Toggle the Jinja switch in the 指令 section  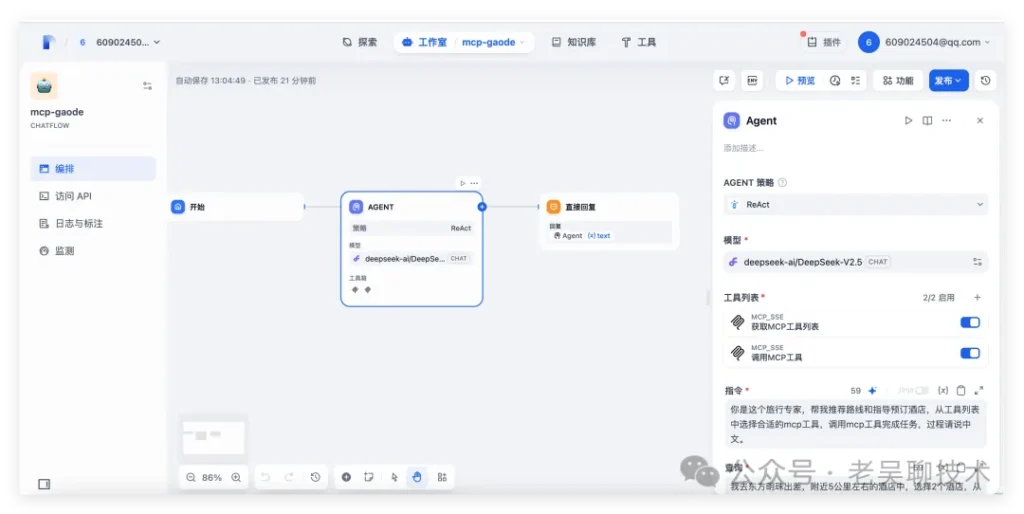919,390
